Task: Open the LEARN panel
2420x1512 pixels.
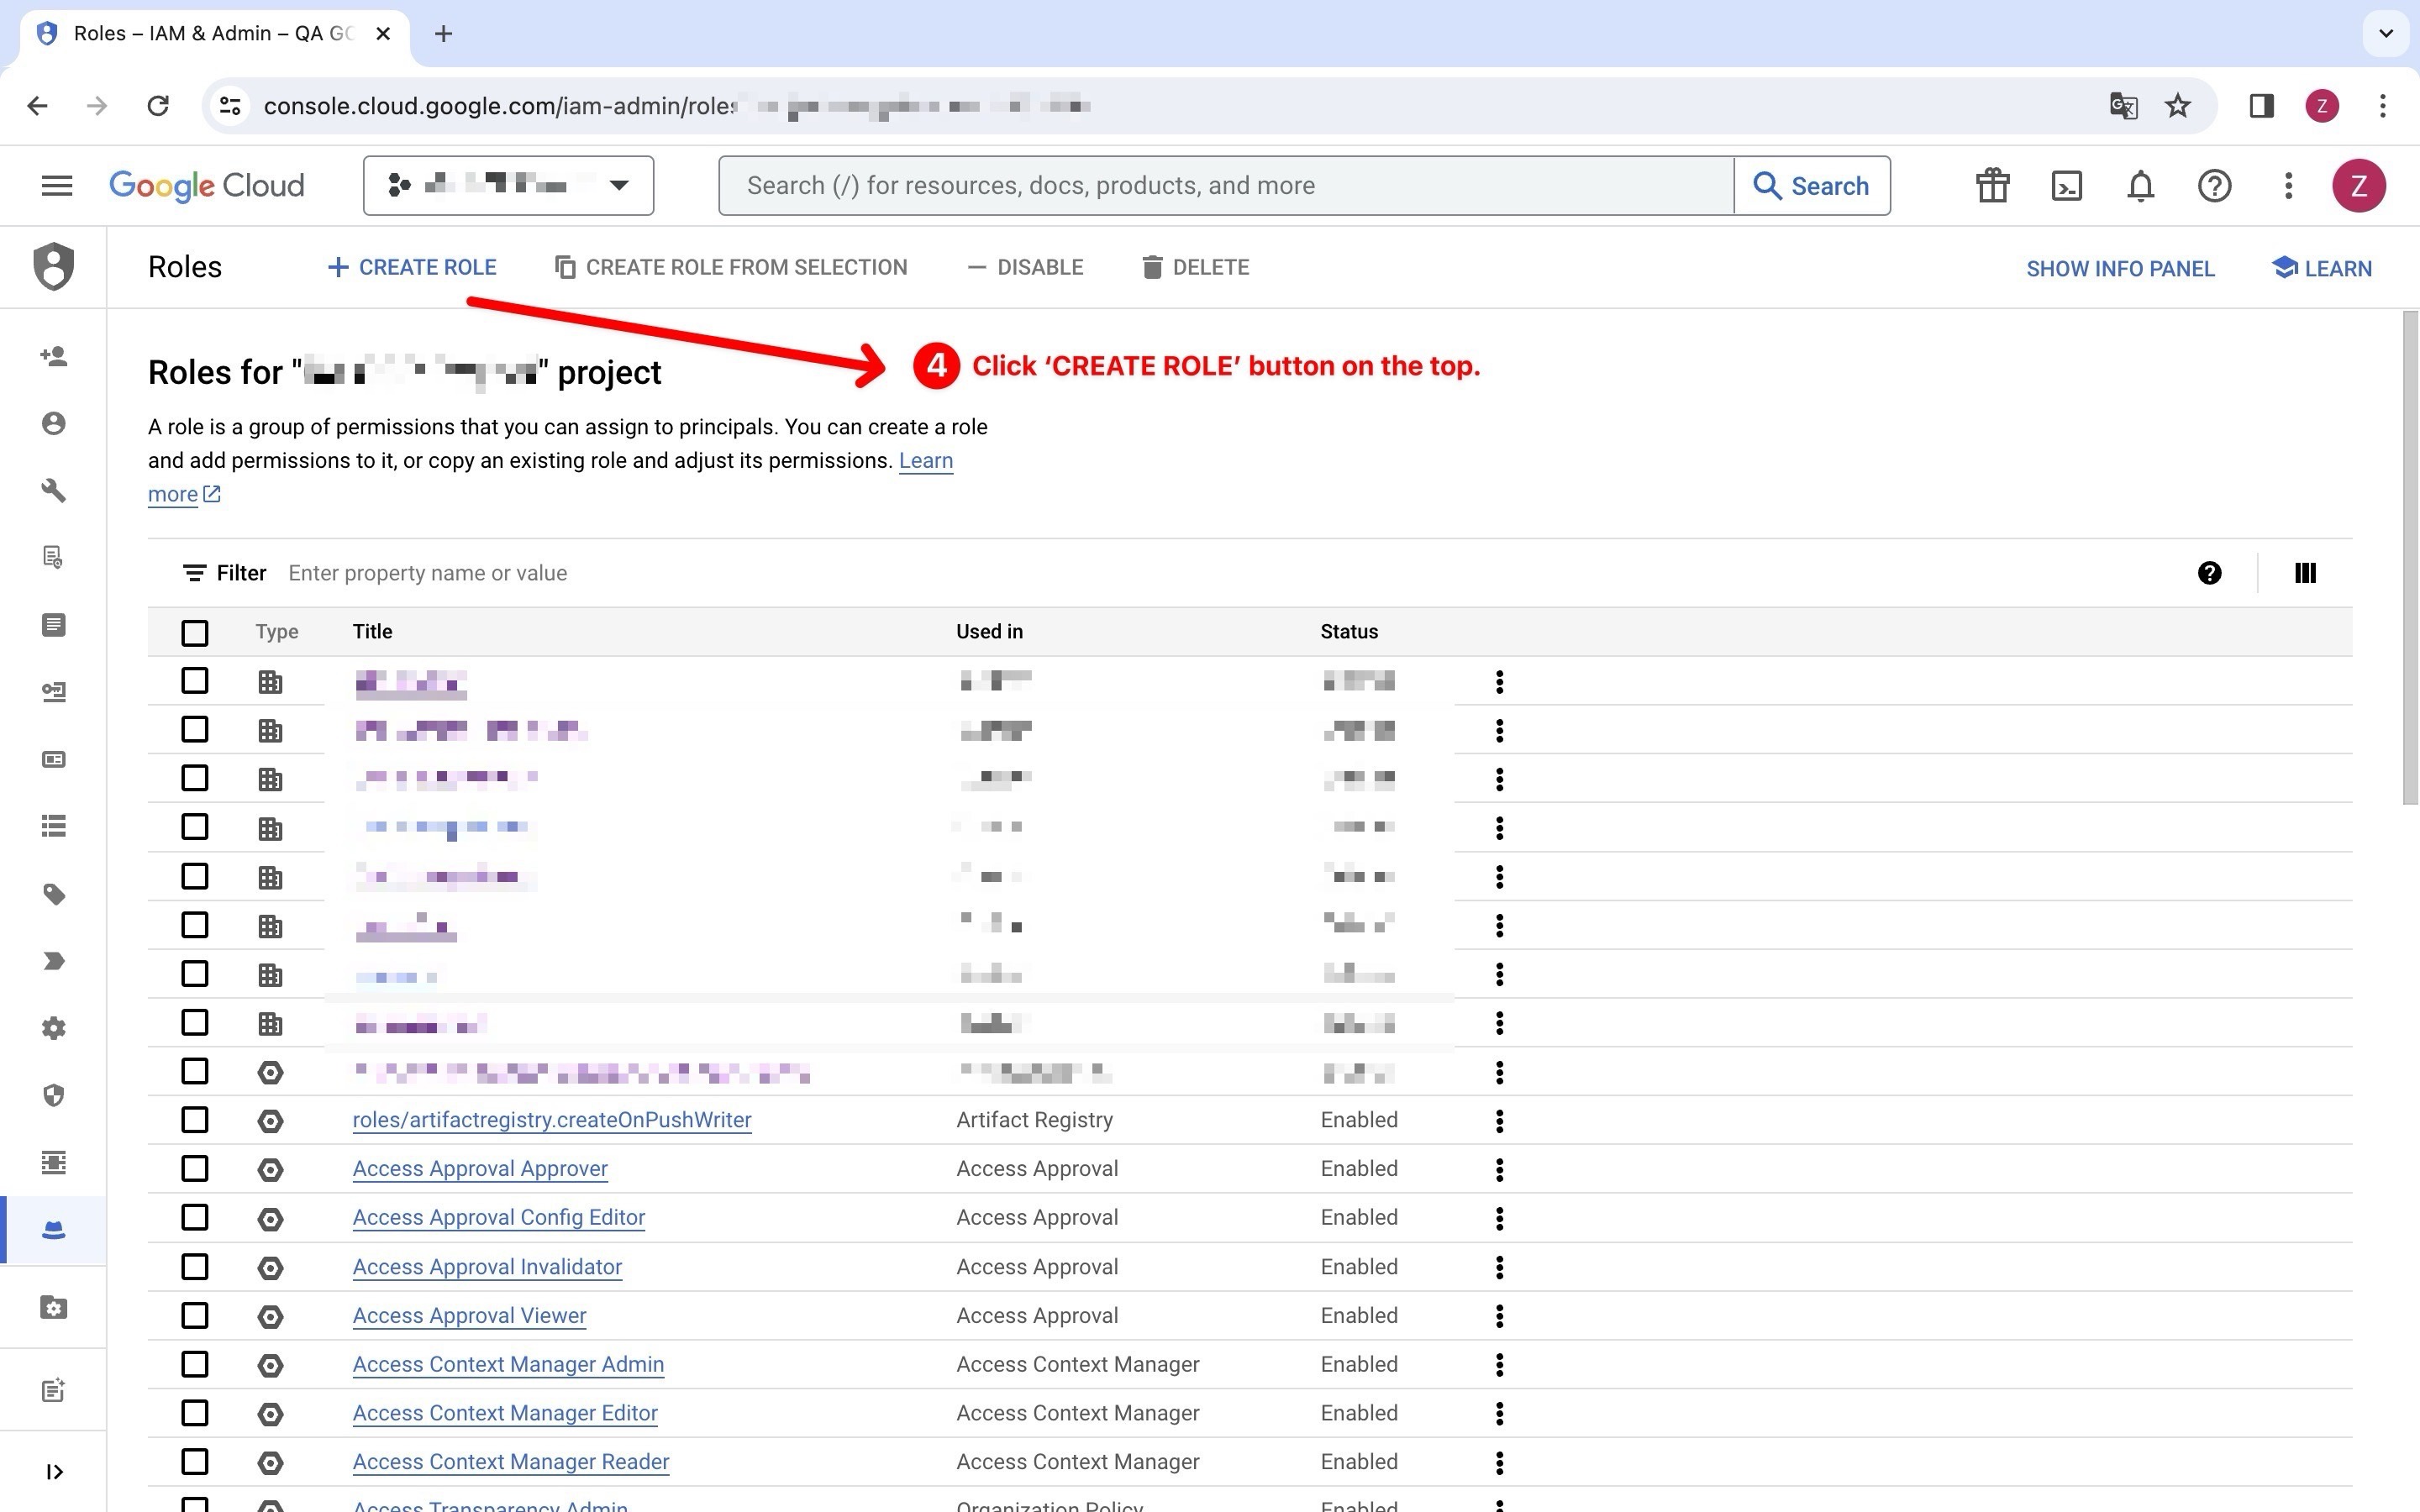Action: (x=2321, y=268)
